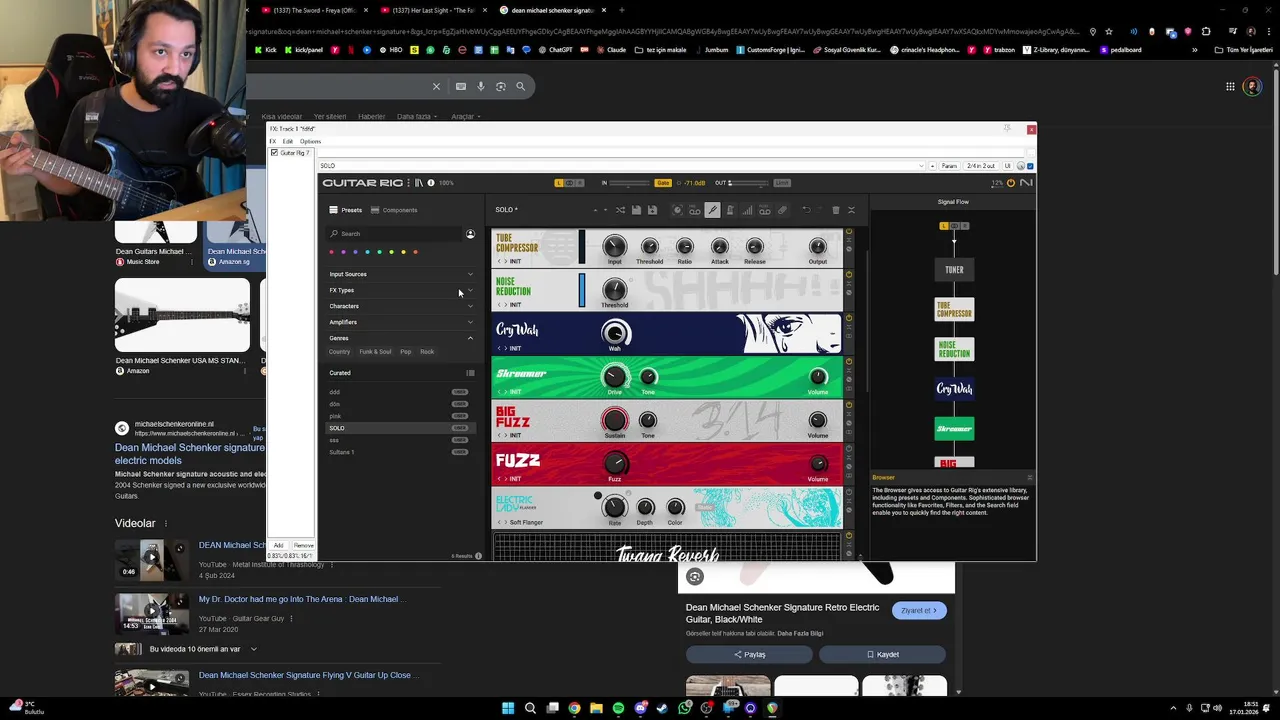Click the NI logo in header

point(1026,183)
